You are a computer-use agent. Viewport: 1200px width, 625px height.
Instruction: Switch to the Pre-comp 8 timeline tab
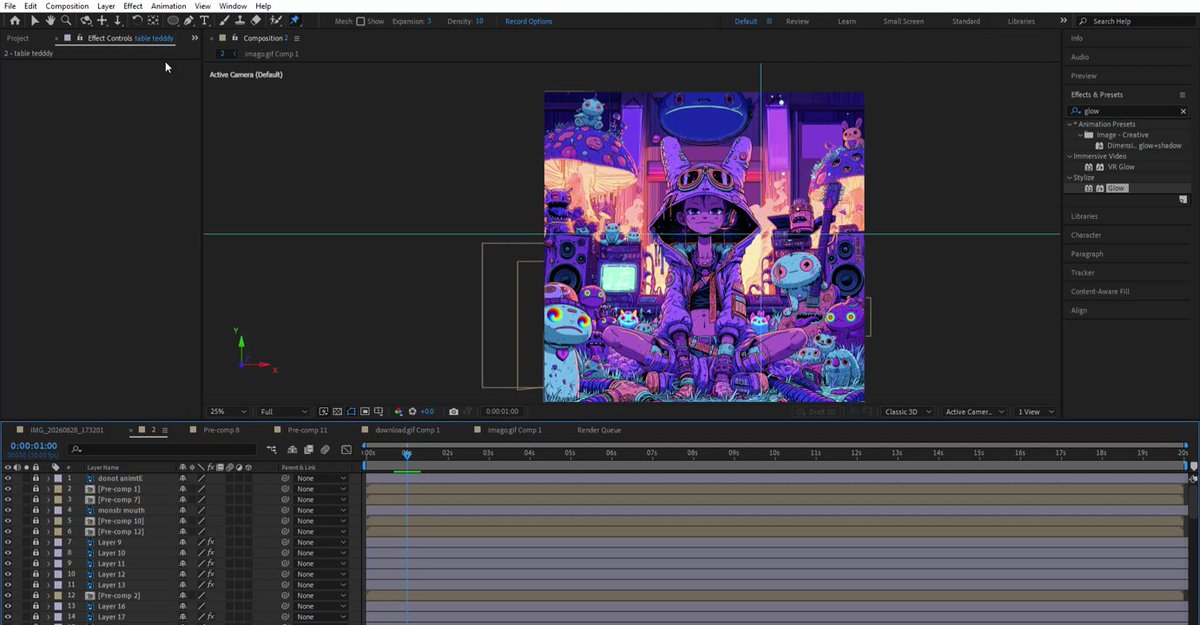coord(221,429)
